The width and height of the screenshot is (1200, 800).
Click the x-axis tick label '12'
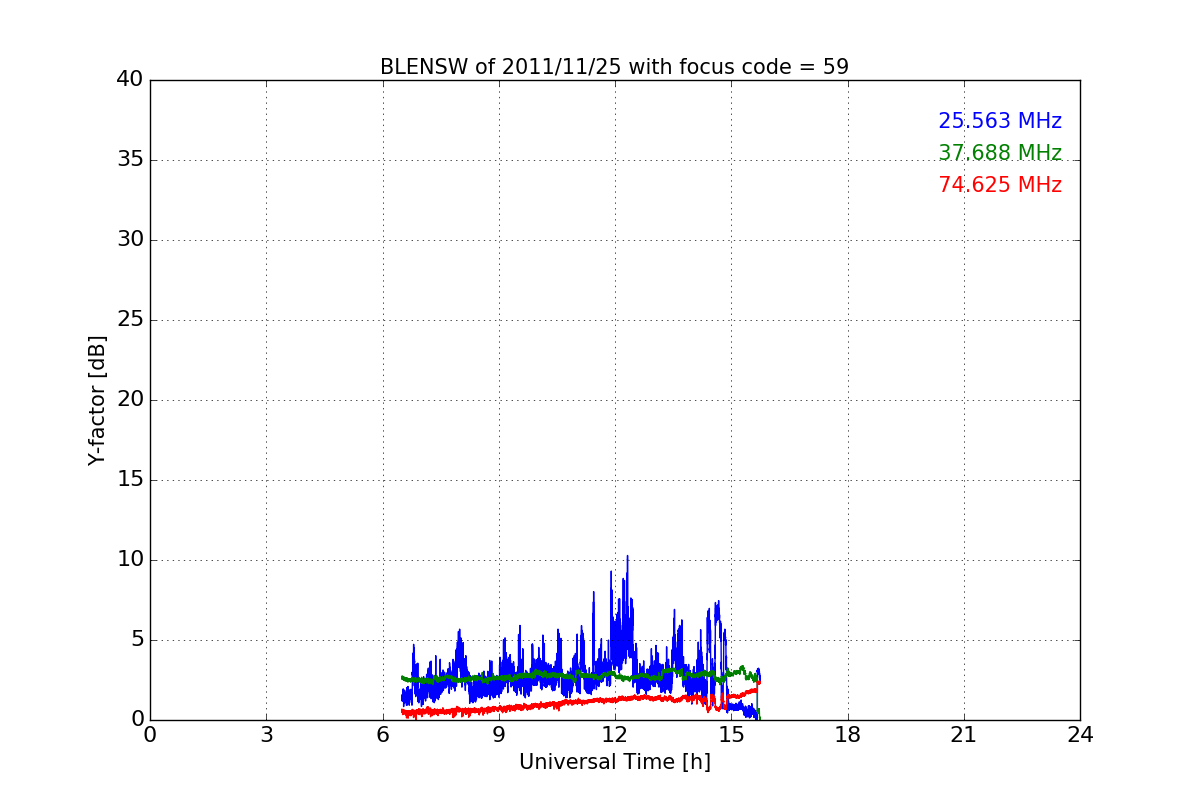[615, 735]
